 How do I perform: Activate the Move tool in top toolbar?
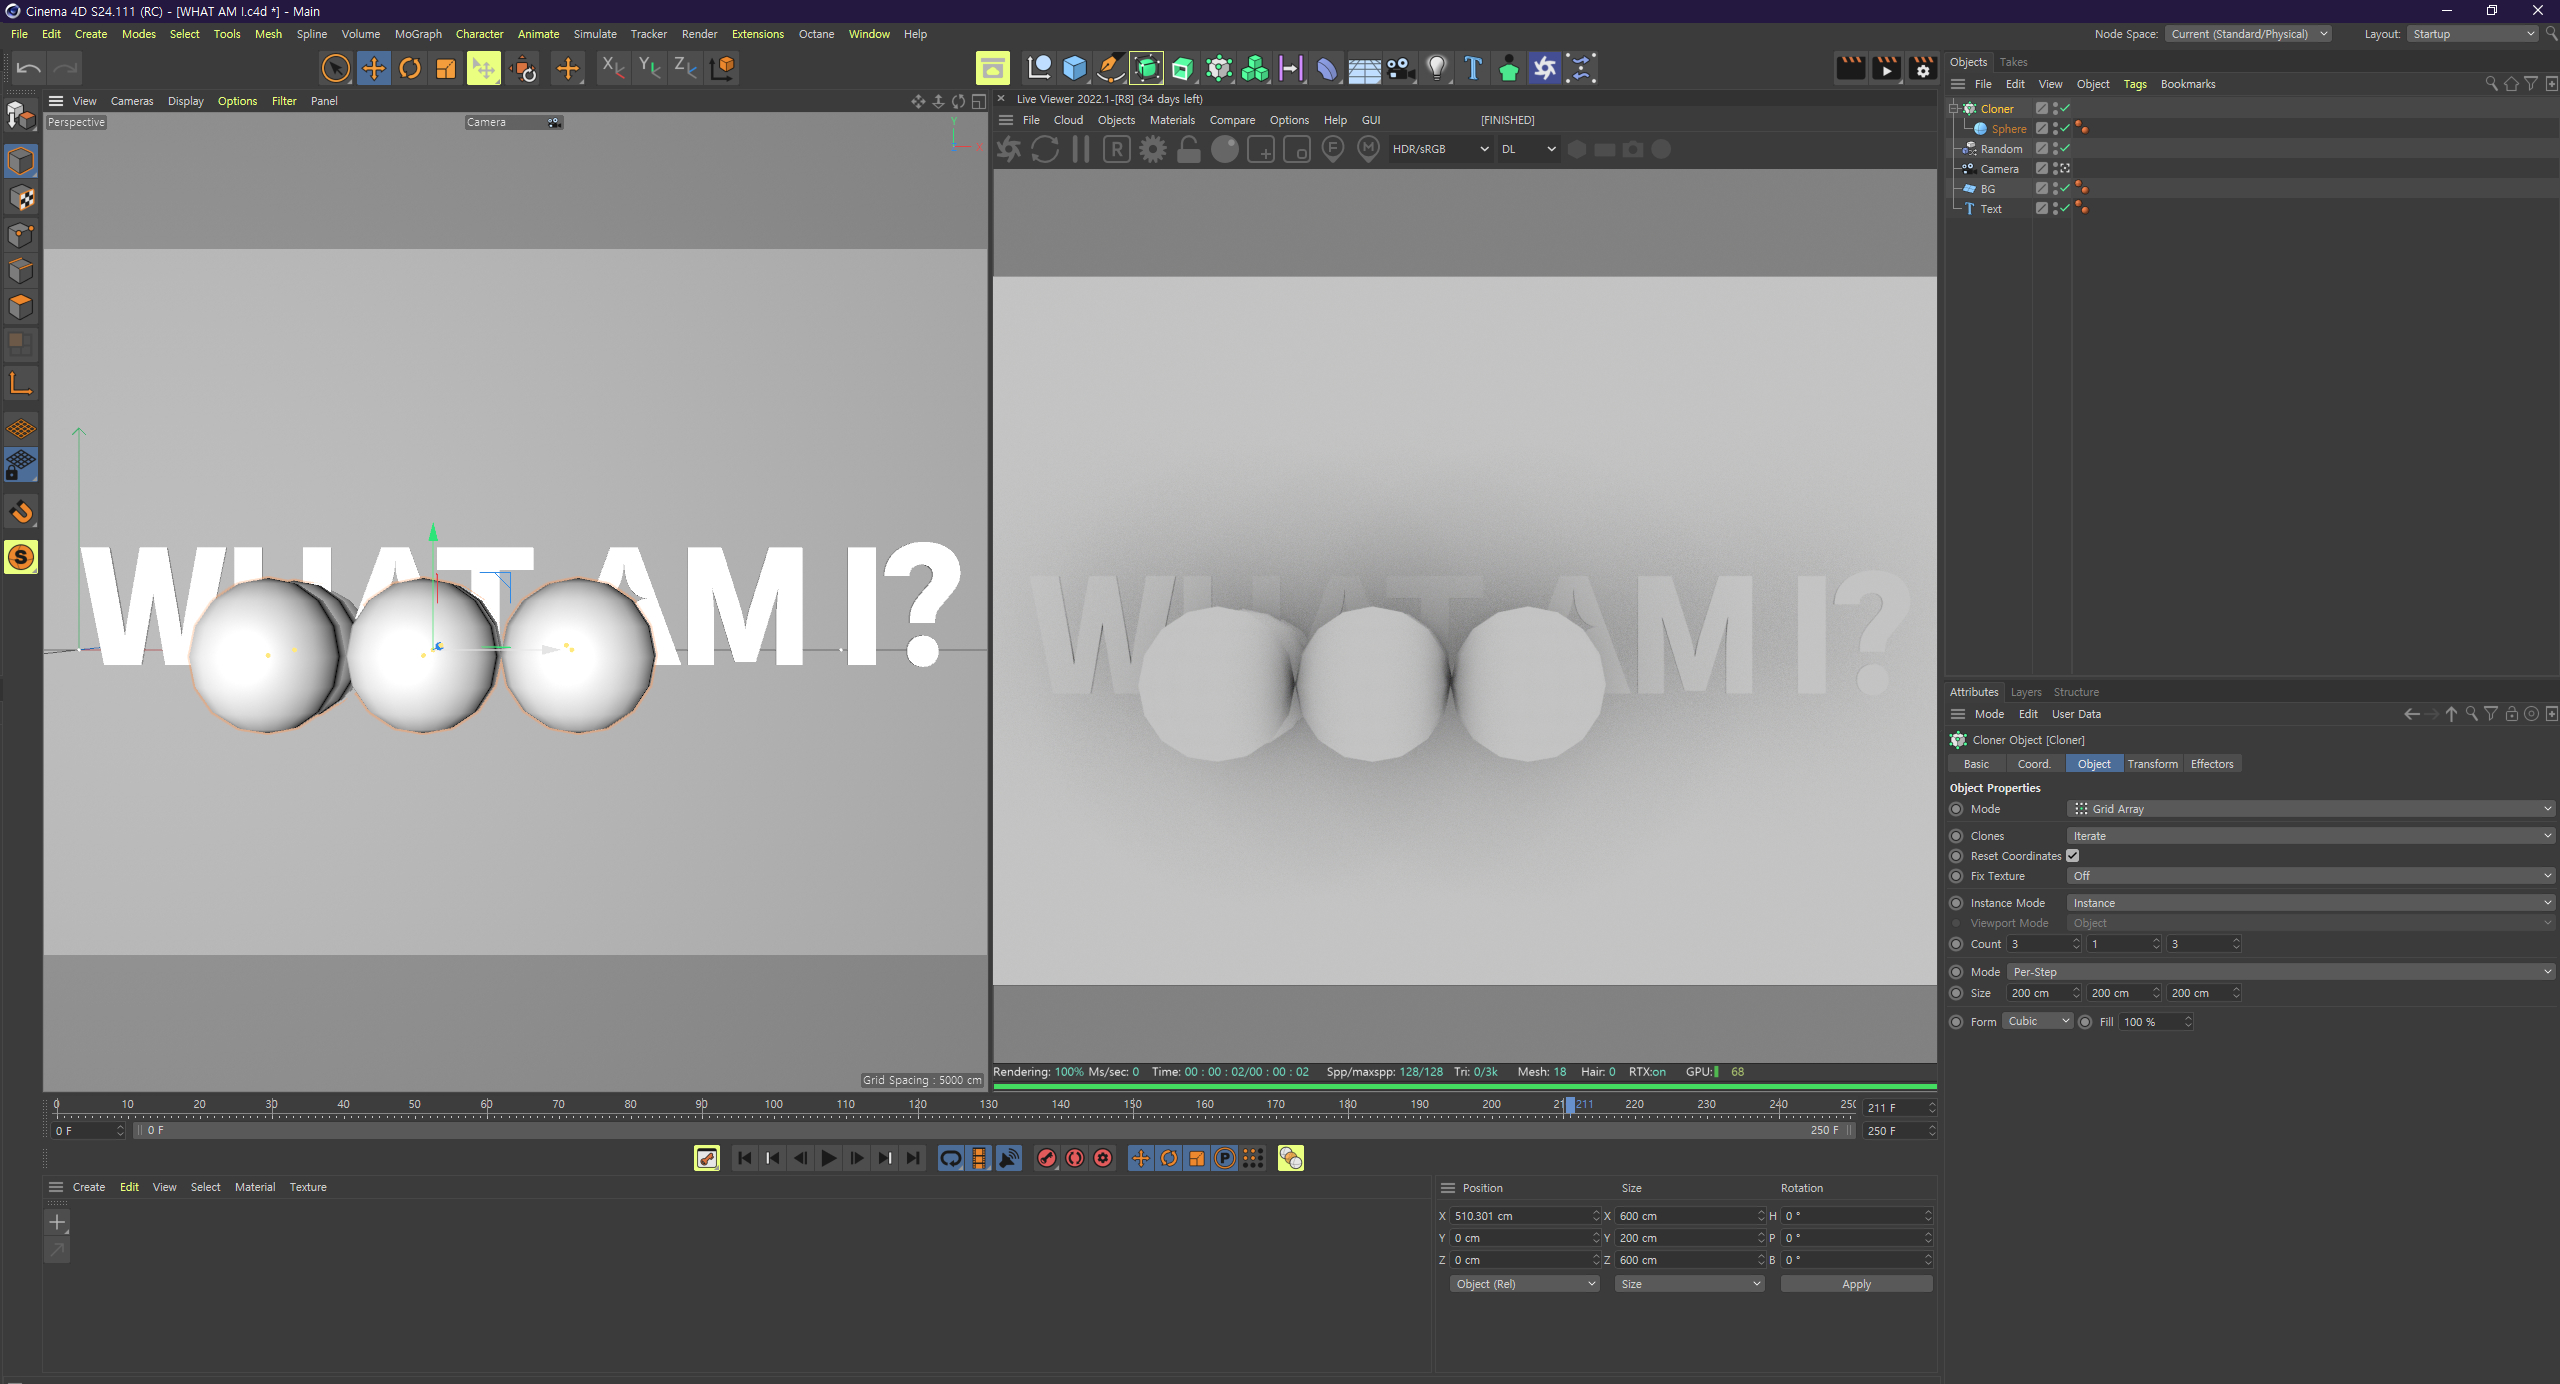click(374, 68)
